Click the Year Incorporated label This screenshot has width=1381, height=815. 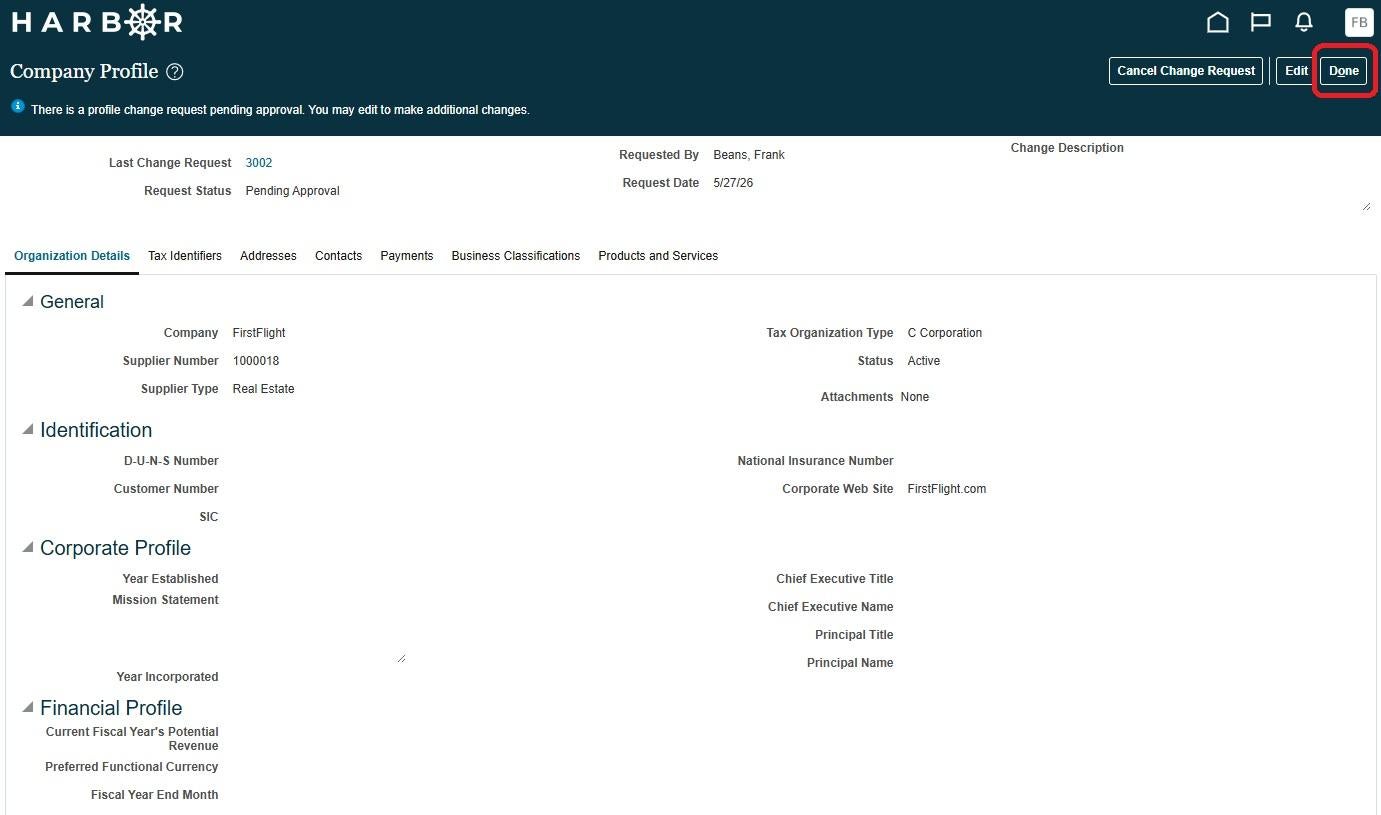click(167, 677)
